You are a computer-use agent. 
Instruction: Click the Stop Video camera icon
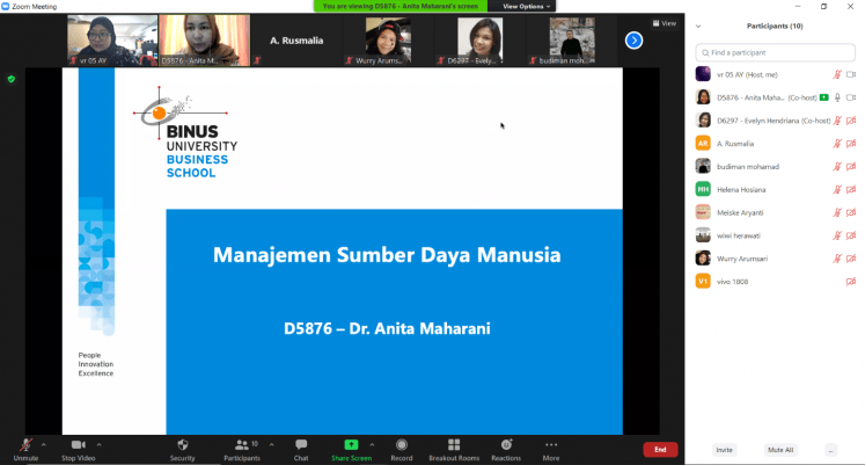pyautogui.click(x=78, y=444)
